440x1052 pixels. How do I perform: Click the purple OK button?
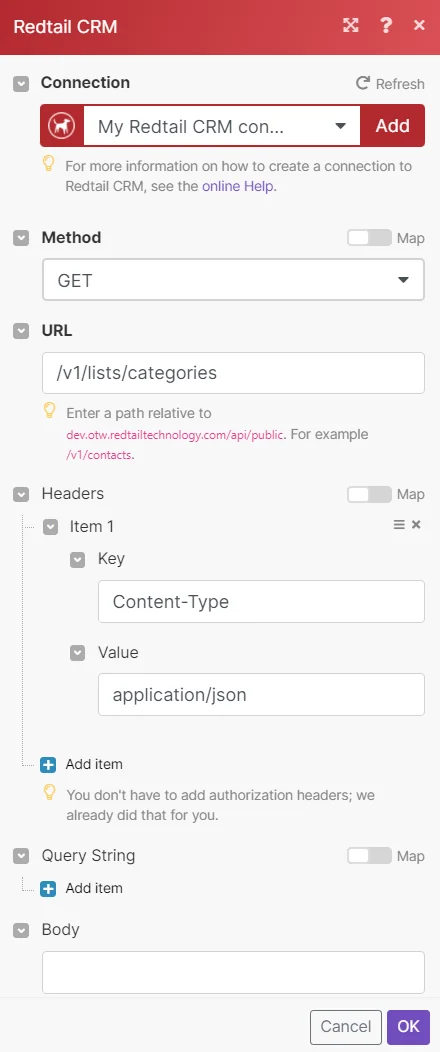pos(408,1027)
